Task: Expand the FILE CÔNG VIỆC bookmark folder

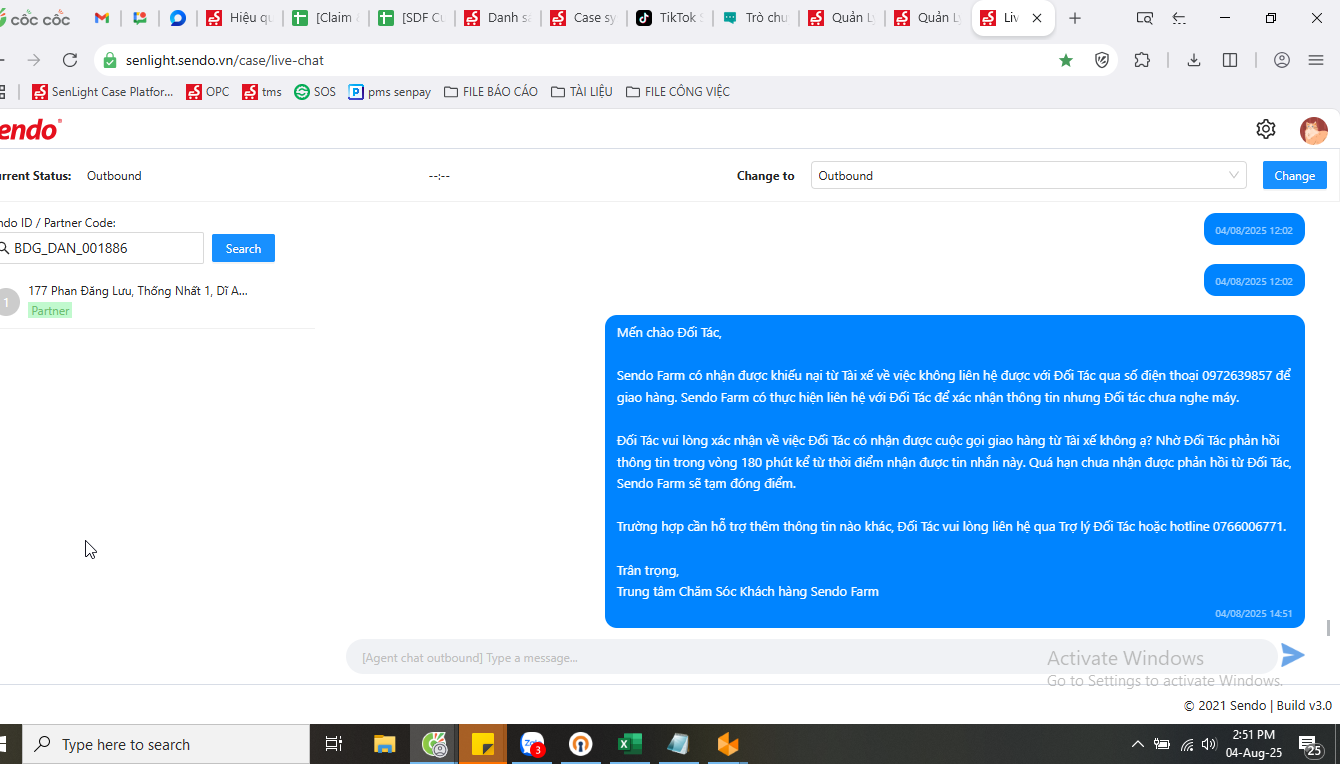Action: pos(678,92)
